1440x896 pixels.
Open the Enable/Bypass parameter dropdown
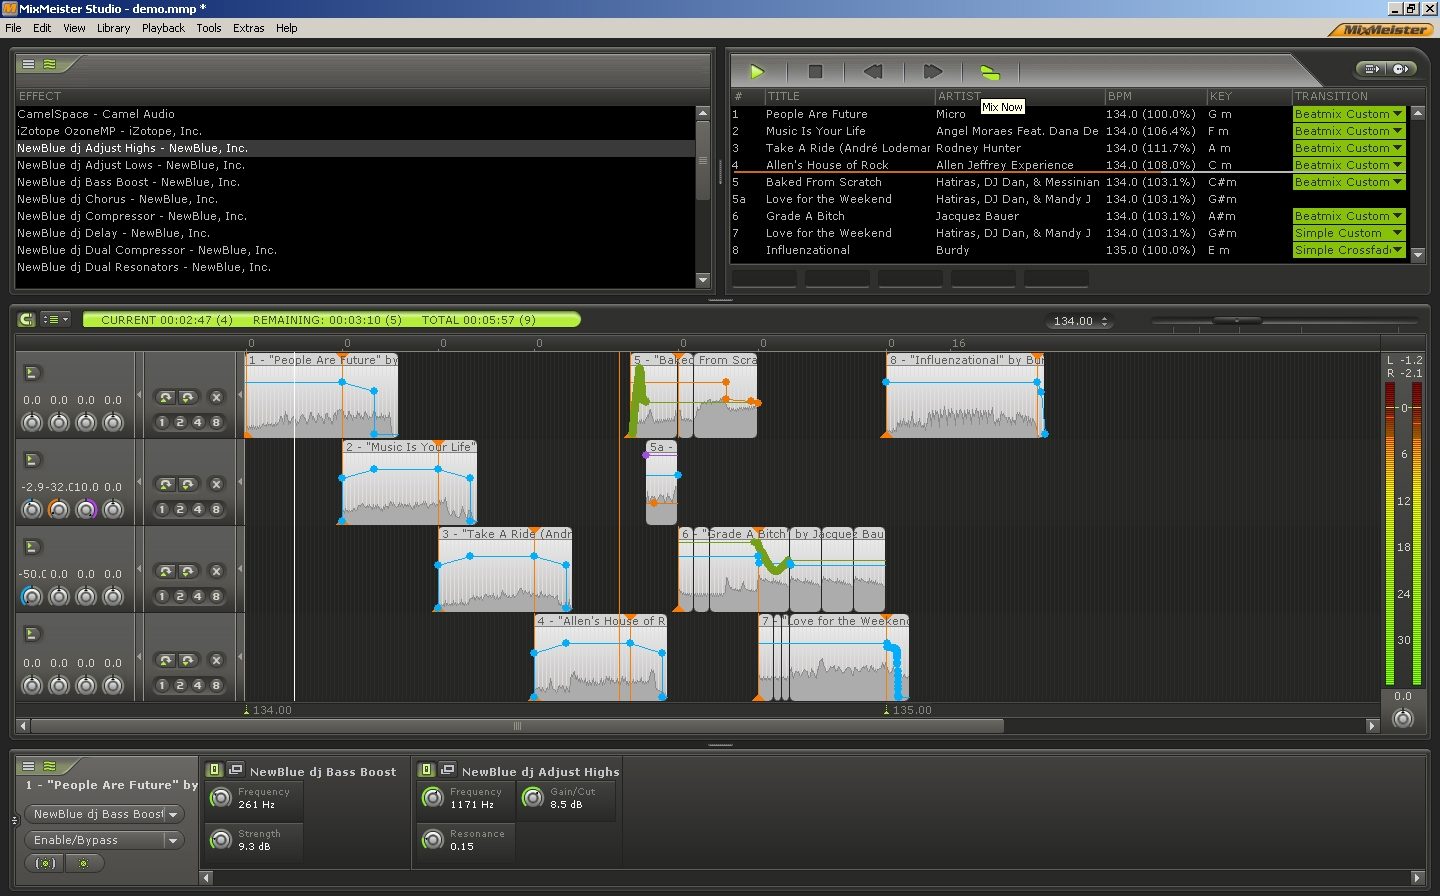coord(173,840)
